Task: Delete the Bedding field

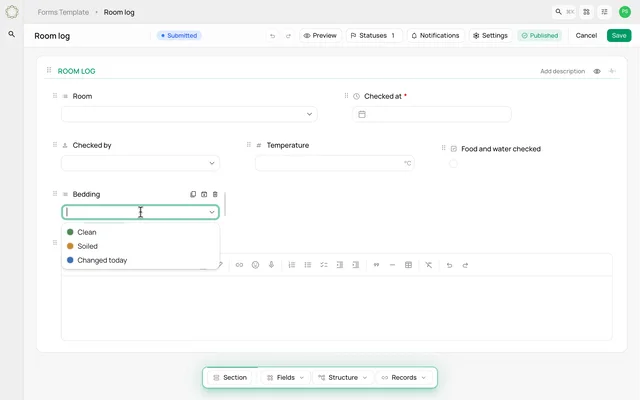Action: (215, 194)
